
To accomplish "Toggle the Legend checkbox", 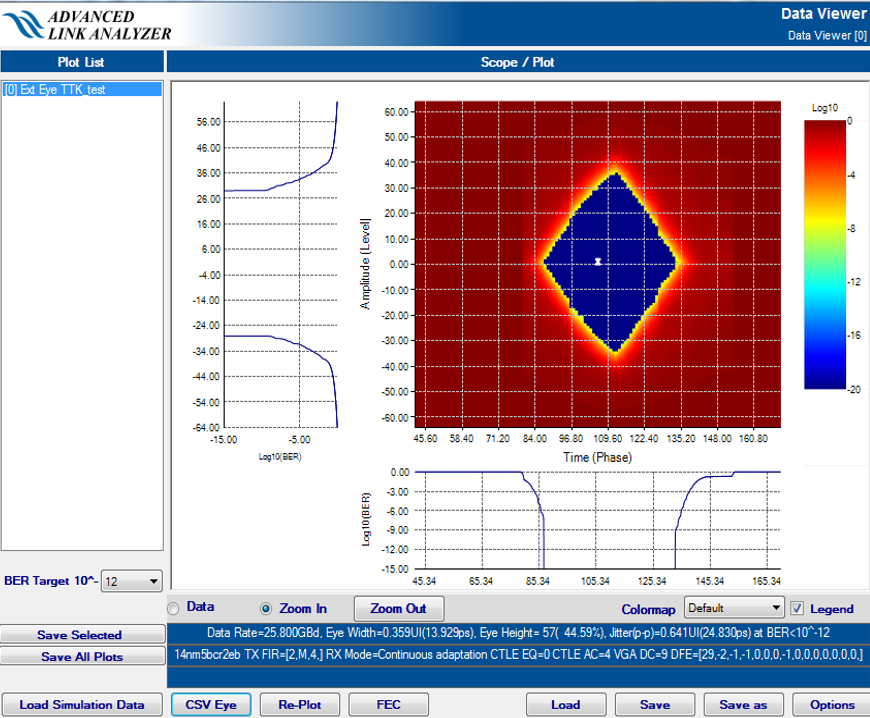I will coord(797,608).
